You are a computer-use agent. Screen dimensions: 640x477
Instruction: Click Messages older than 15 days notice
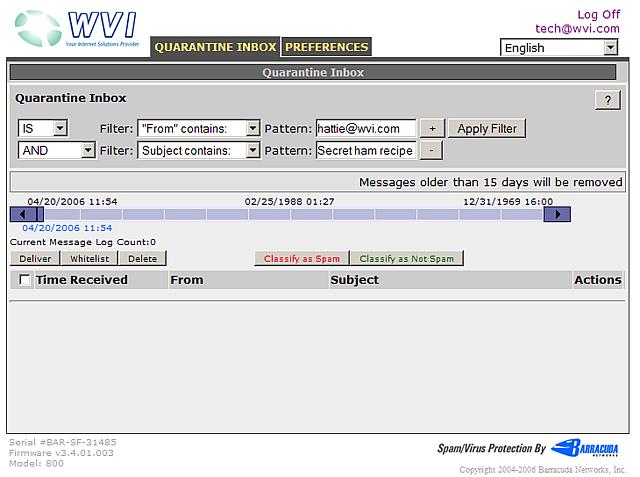(491, 182)
